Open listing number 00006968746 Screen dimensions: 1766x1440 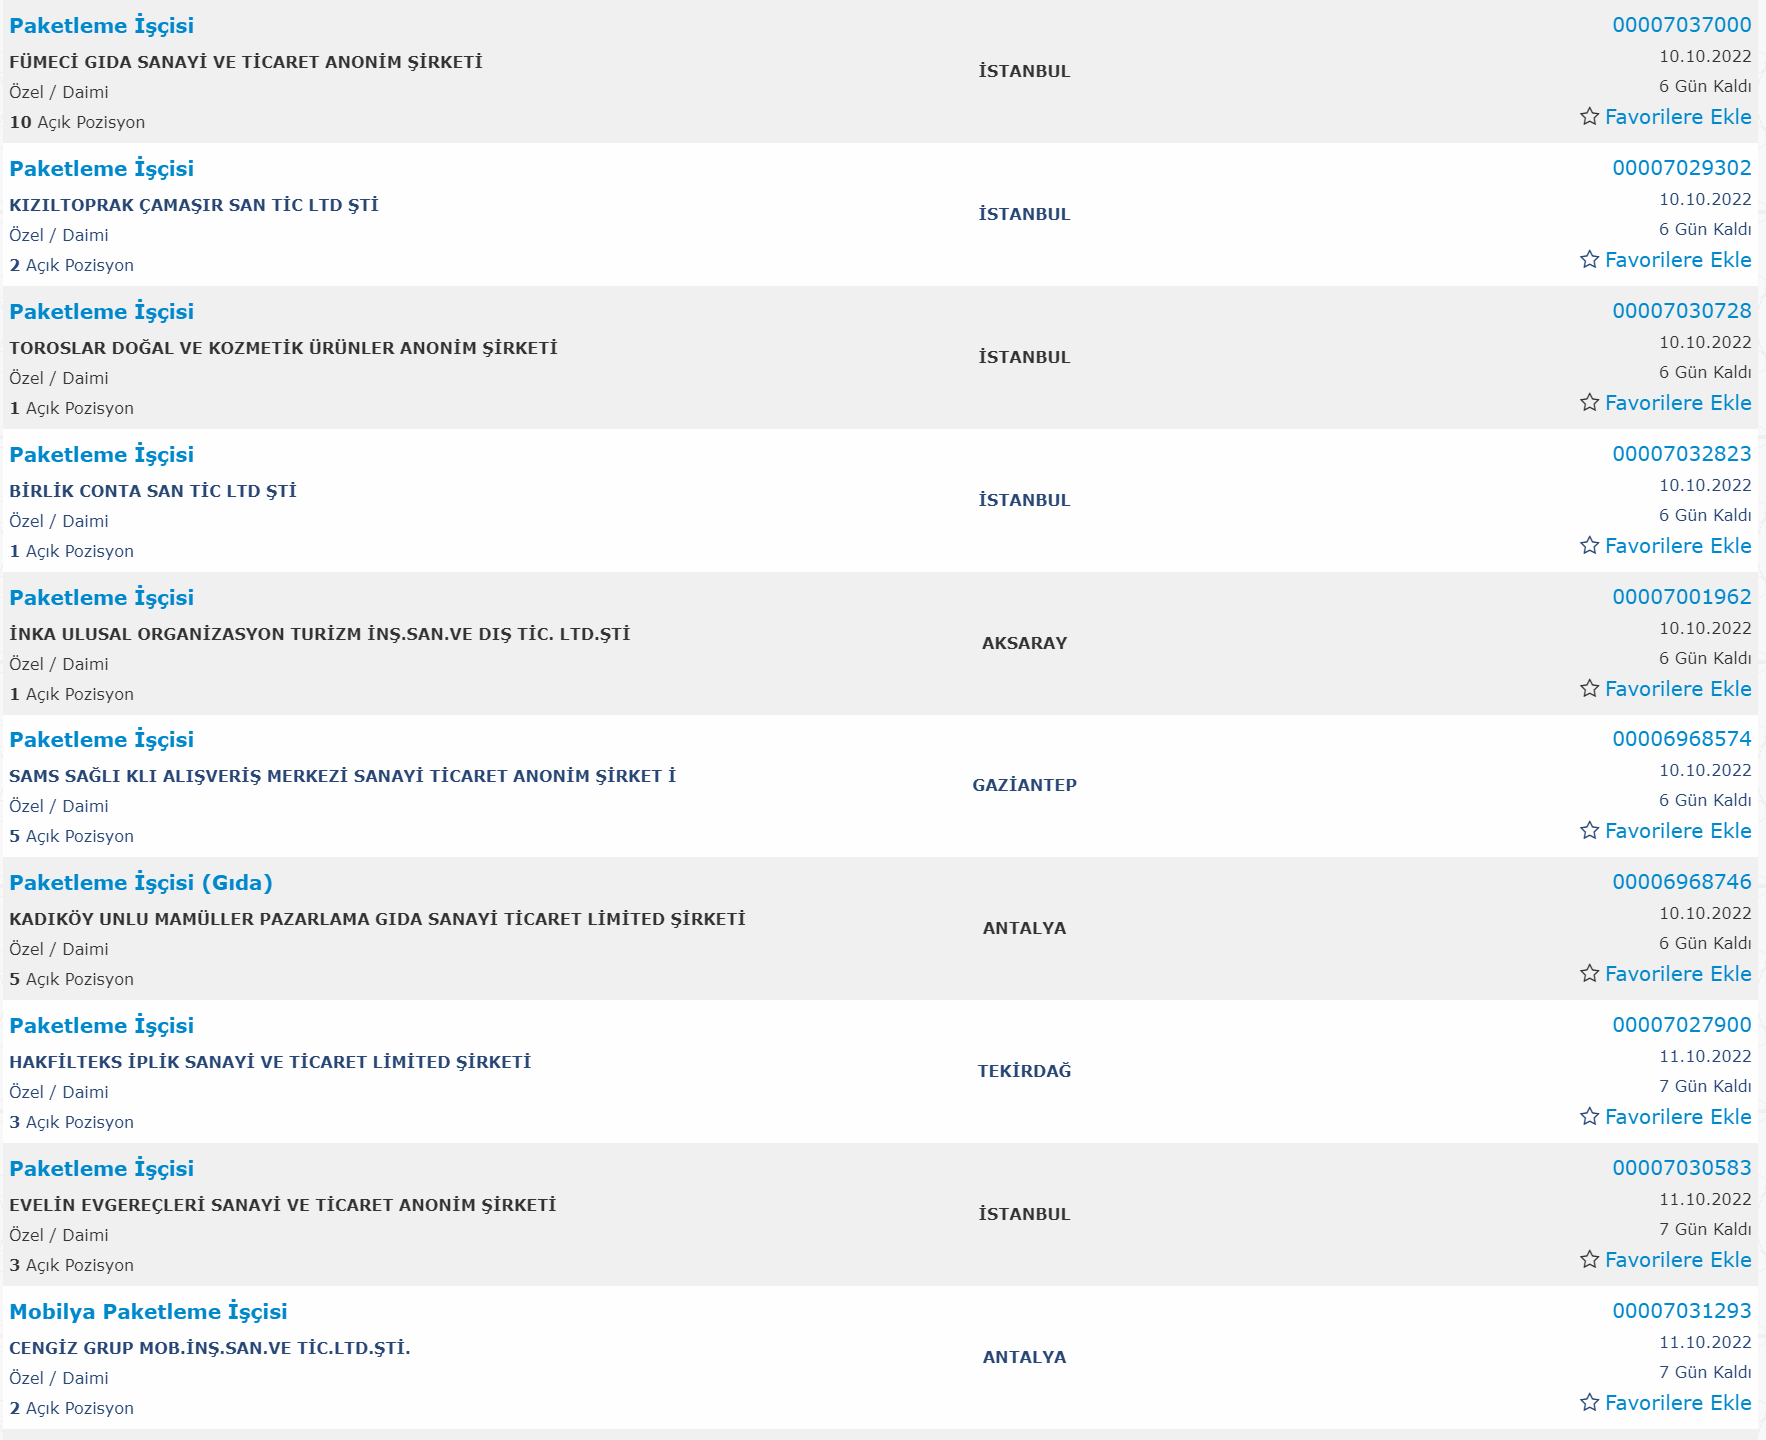point(1682,882)
